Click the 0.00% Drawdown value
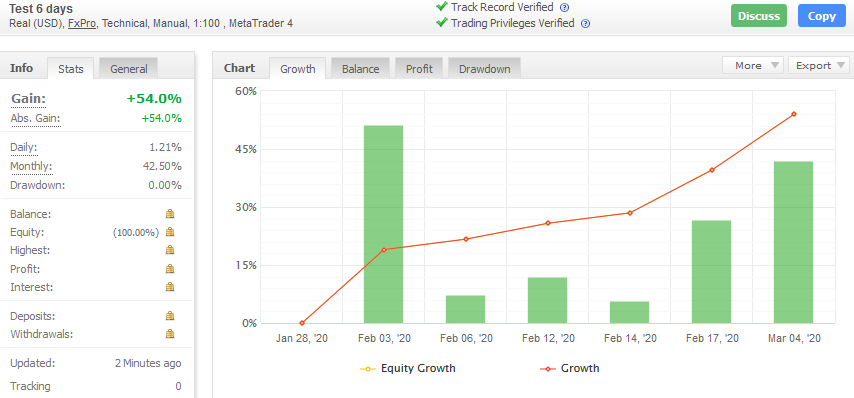 165,185
